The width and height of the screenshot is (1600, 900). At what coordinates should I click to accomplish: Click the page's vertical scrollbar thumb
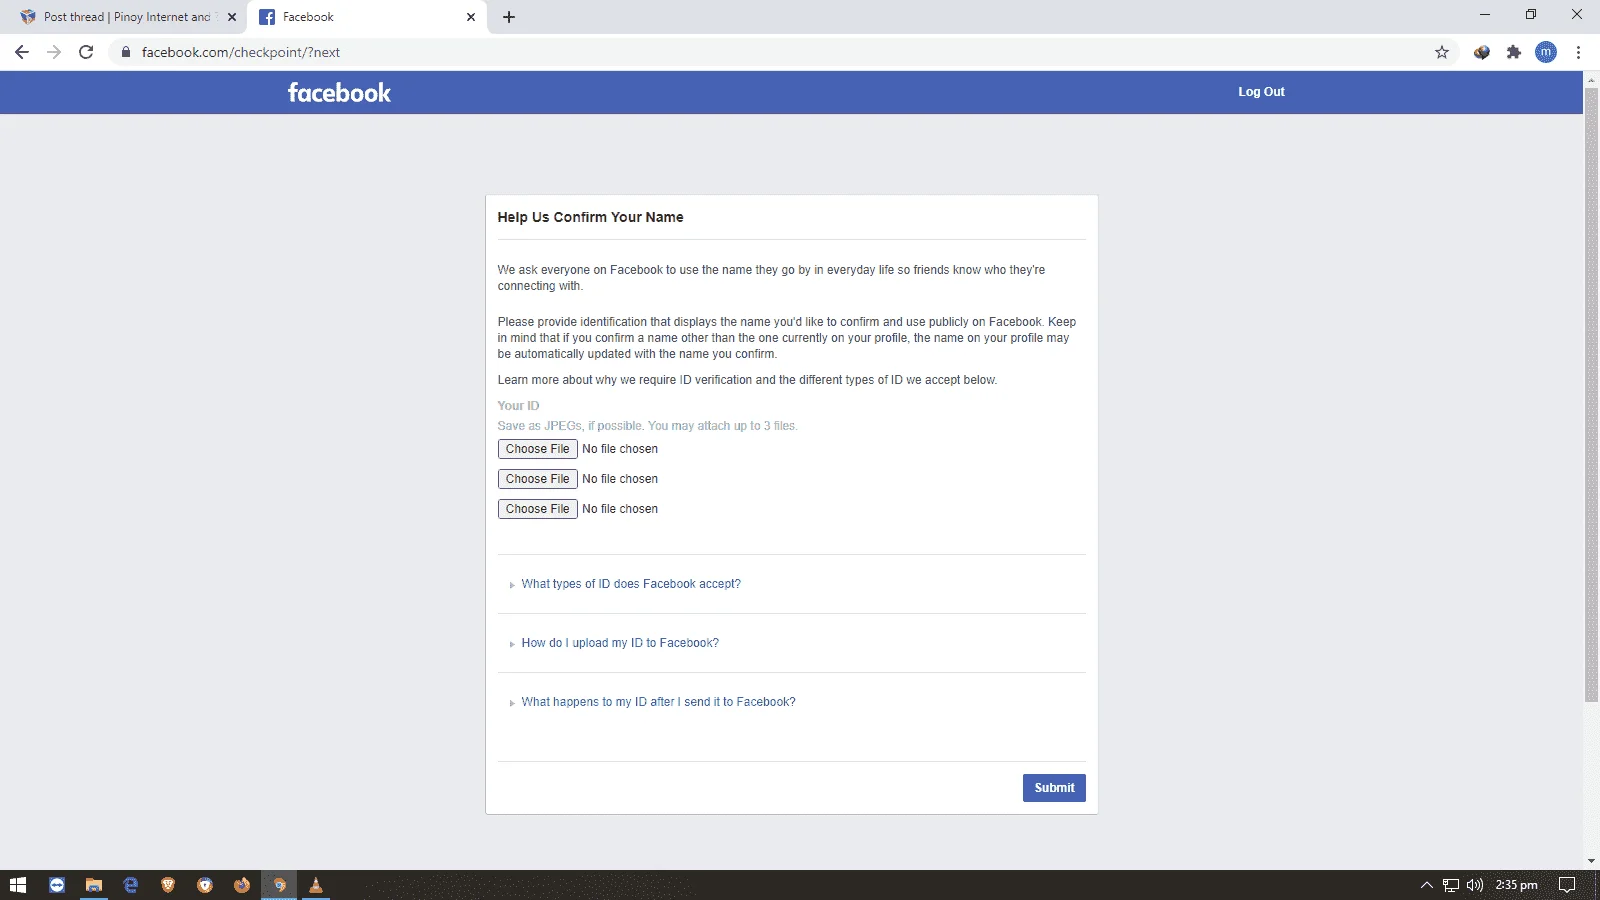pos(1592,395)
